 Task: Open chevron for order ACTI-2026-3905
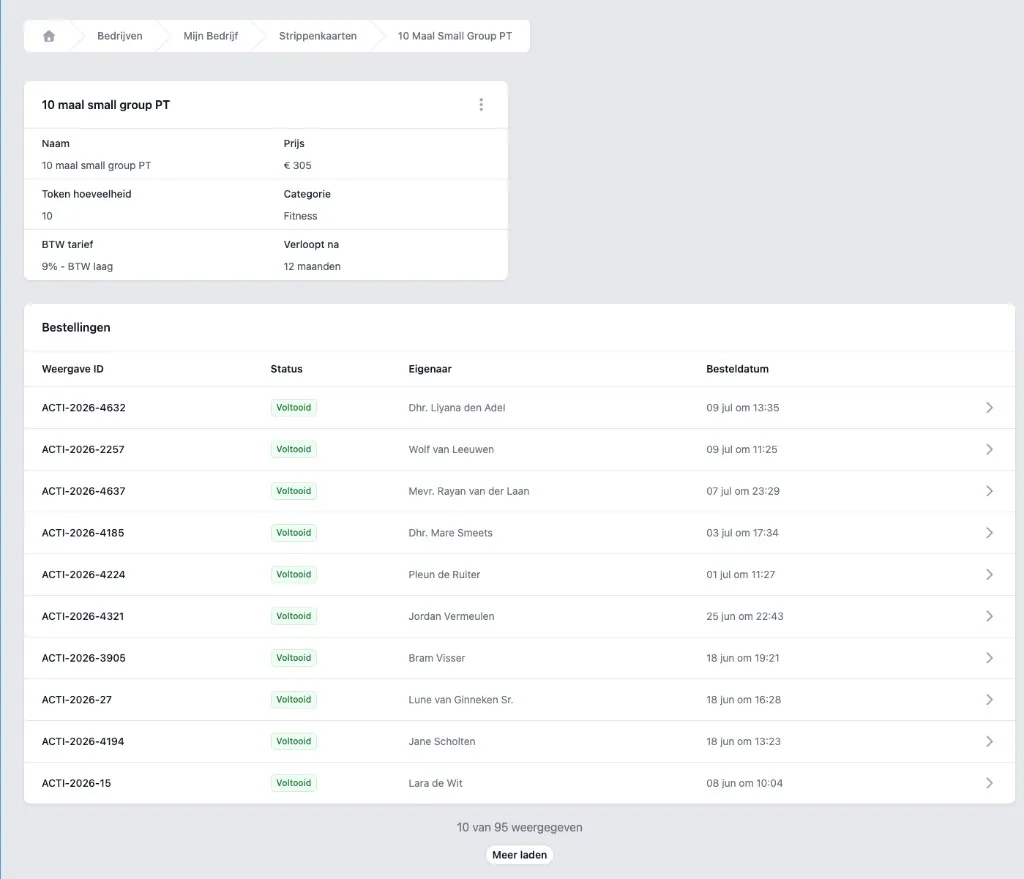989,658
